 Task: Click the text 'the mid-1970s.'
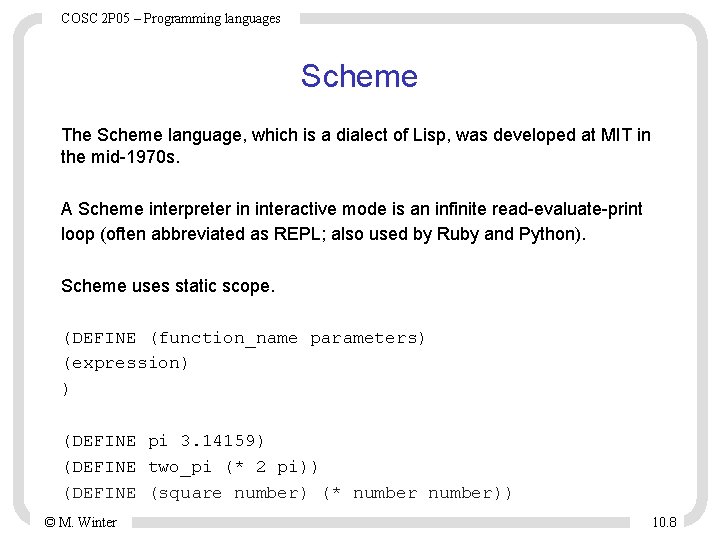[120, 157]
